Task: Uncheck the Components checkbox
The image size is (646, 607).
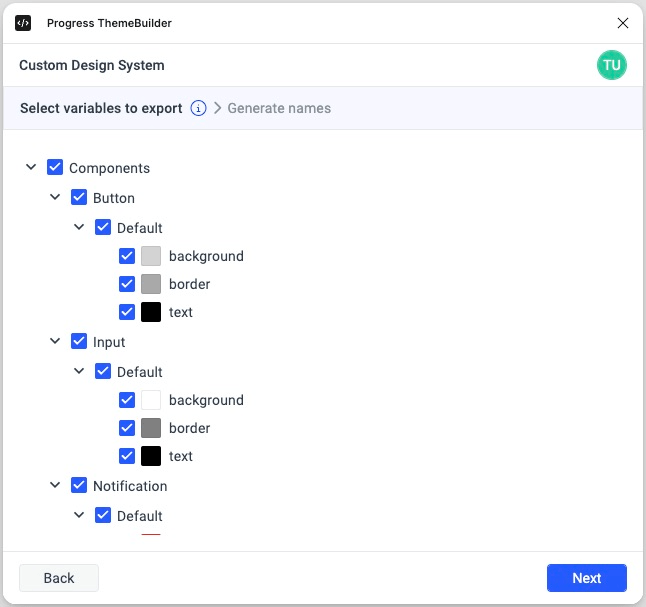Action: (55, 167)
